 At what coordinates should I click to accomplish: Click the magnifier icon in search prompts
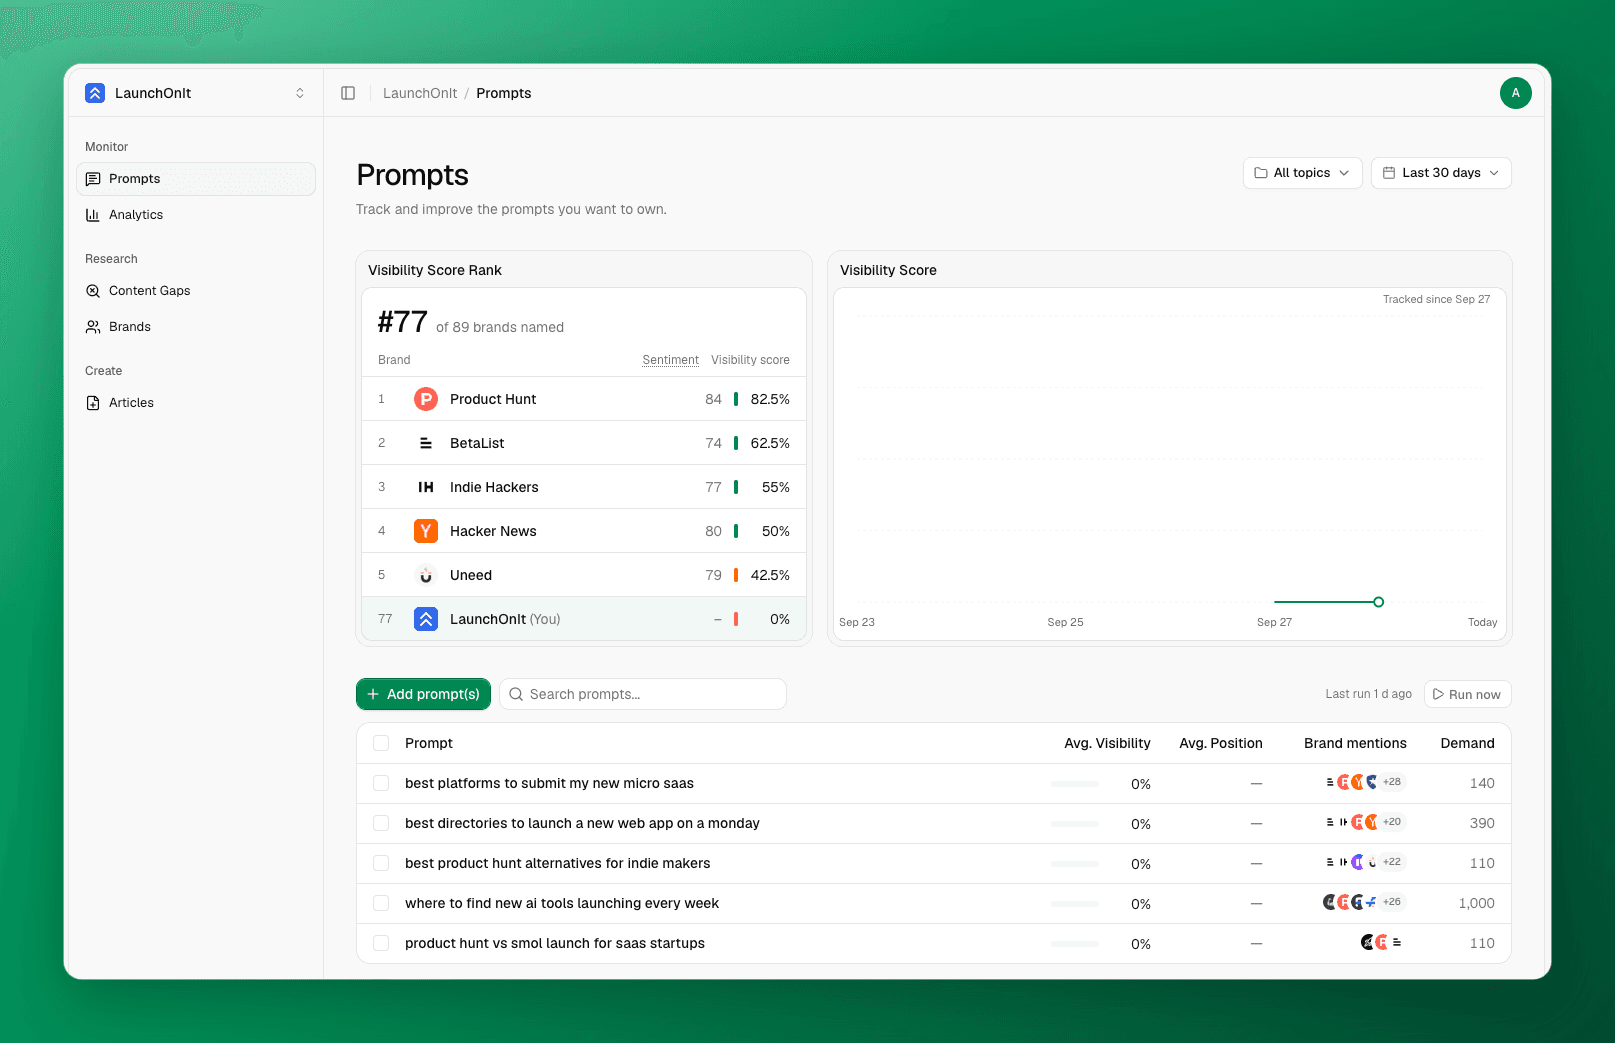(x=516, y=694)
